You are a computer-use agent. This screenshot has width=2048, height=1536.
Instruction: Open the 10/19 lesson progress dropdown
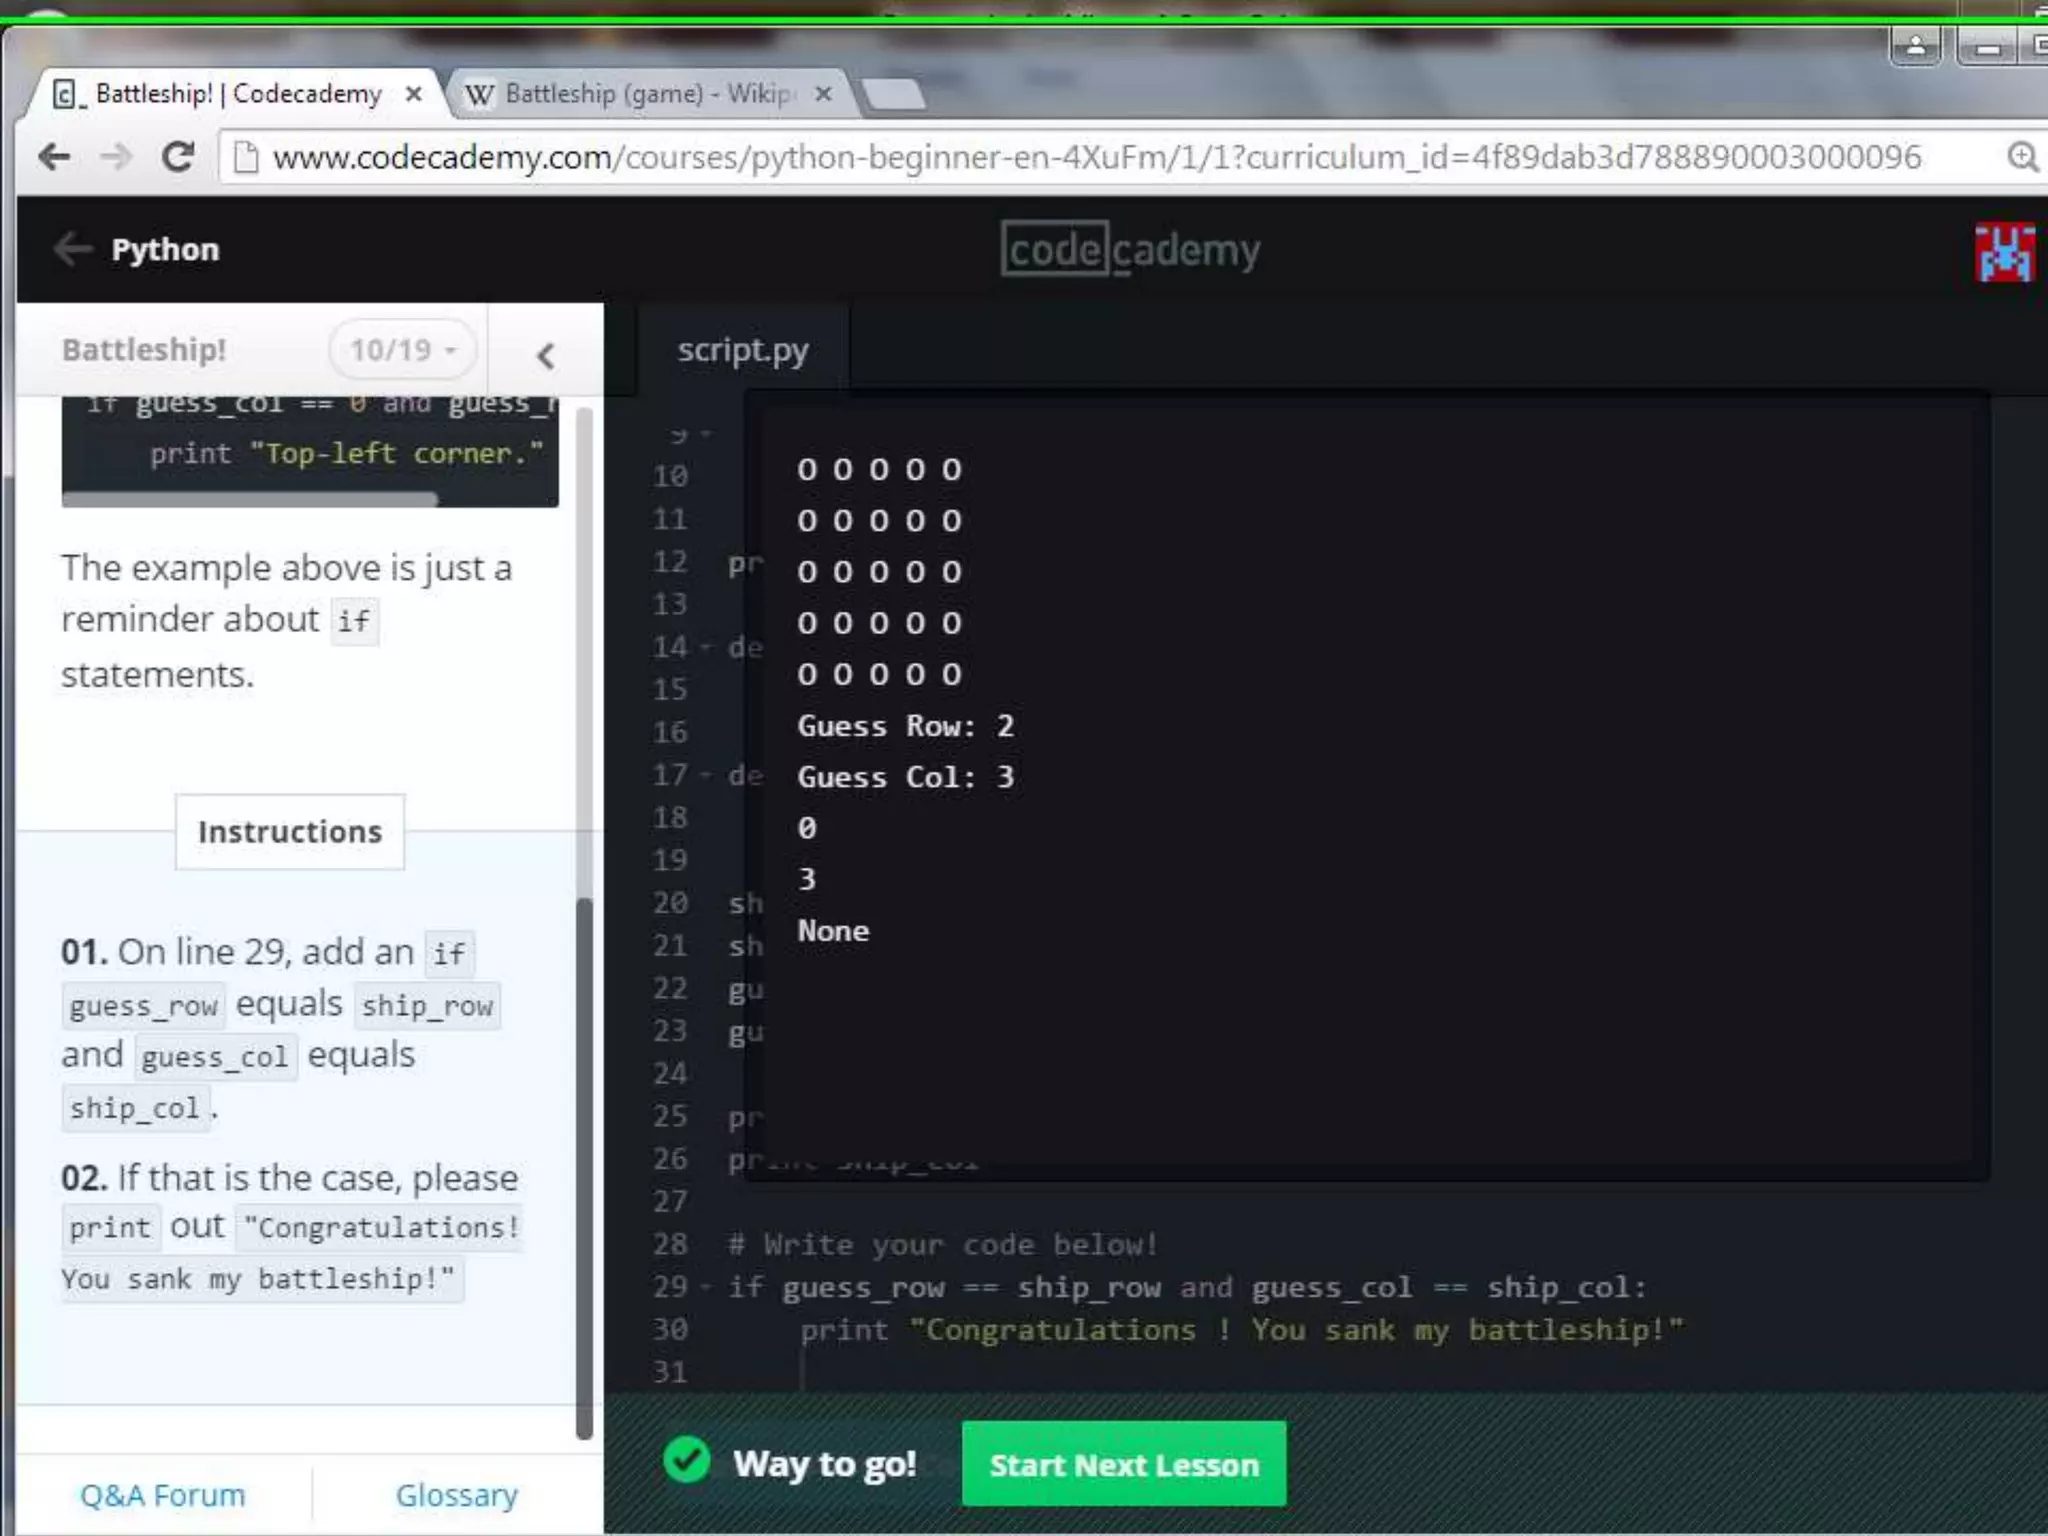click(x=402, y=350)
